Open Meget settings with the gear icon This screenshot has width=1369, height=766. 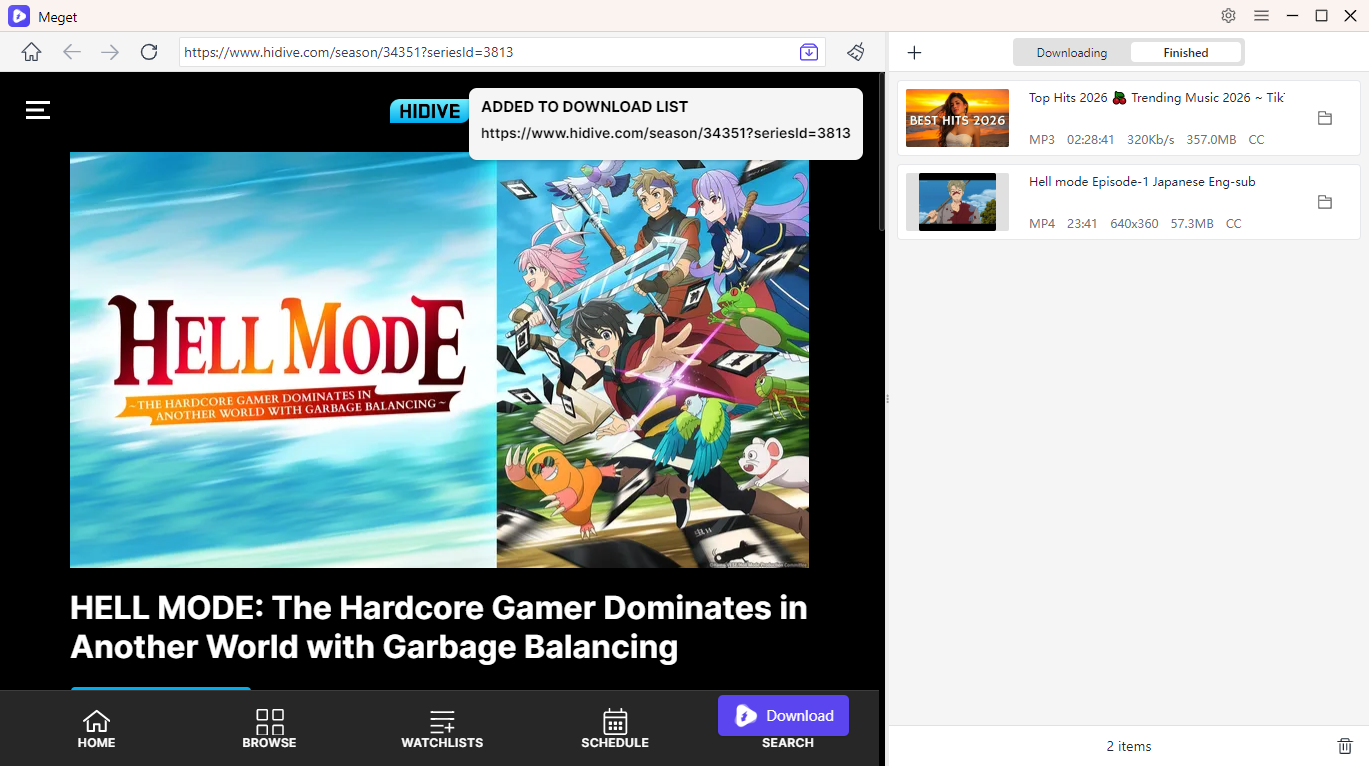(x=1228, y=16)
